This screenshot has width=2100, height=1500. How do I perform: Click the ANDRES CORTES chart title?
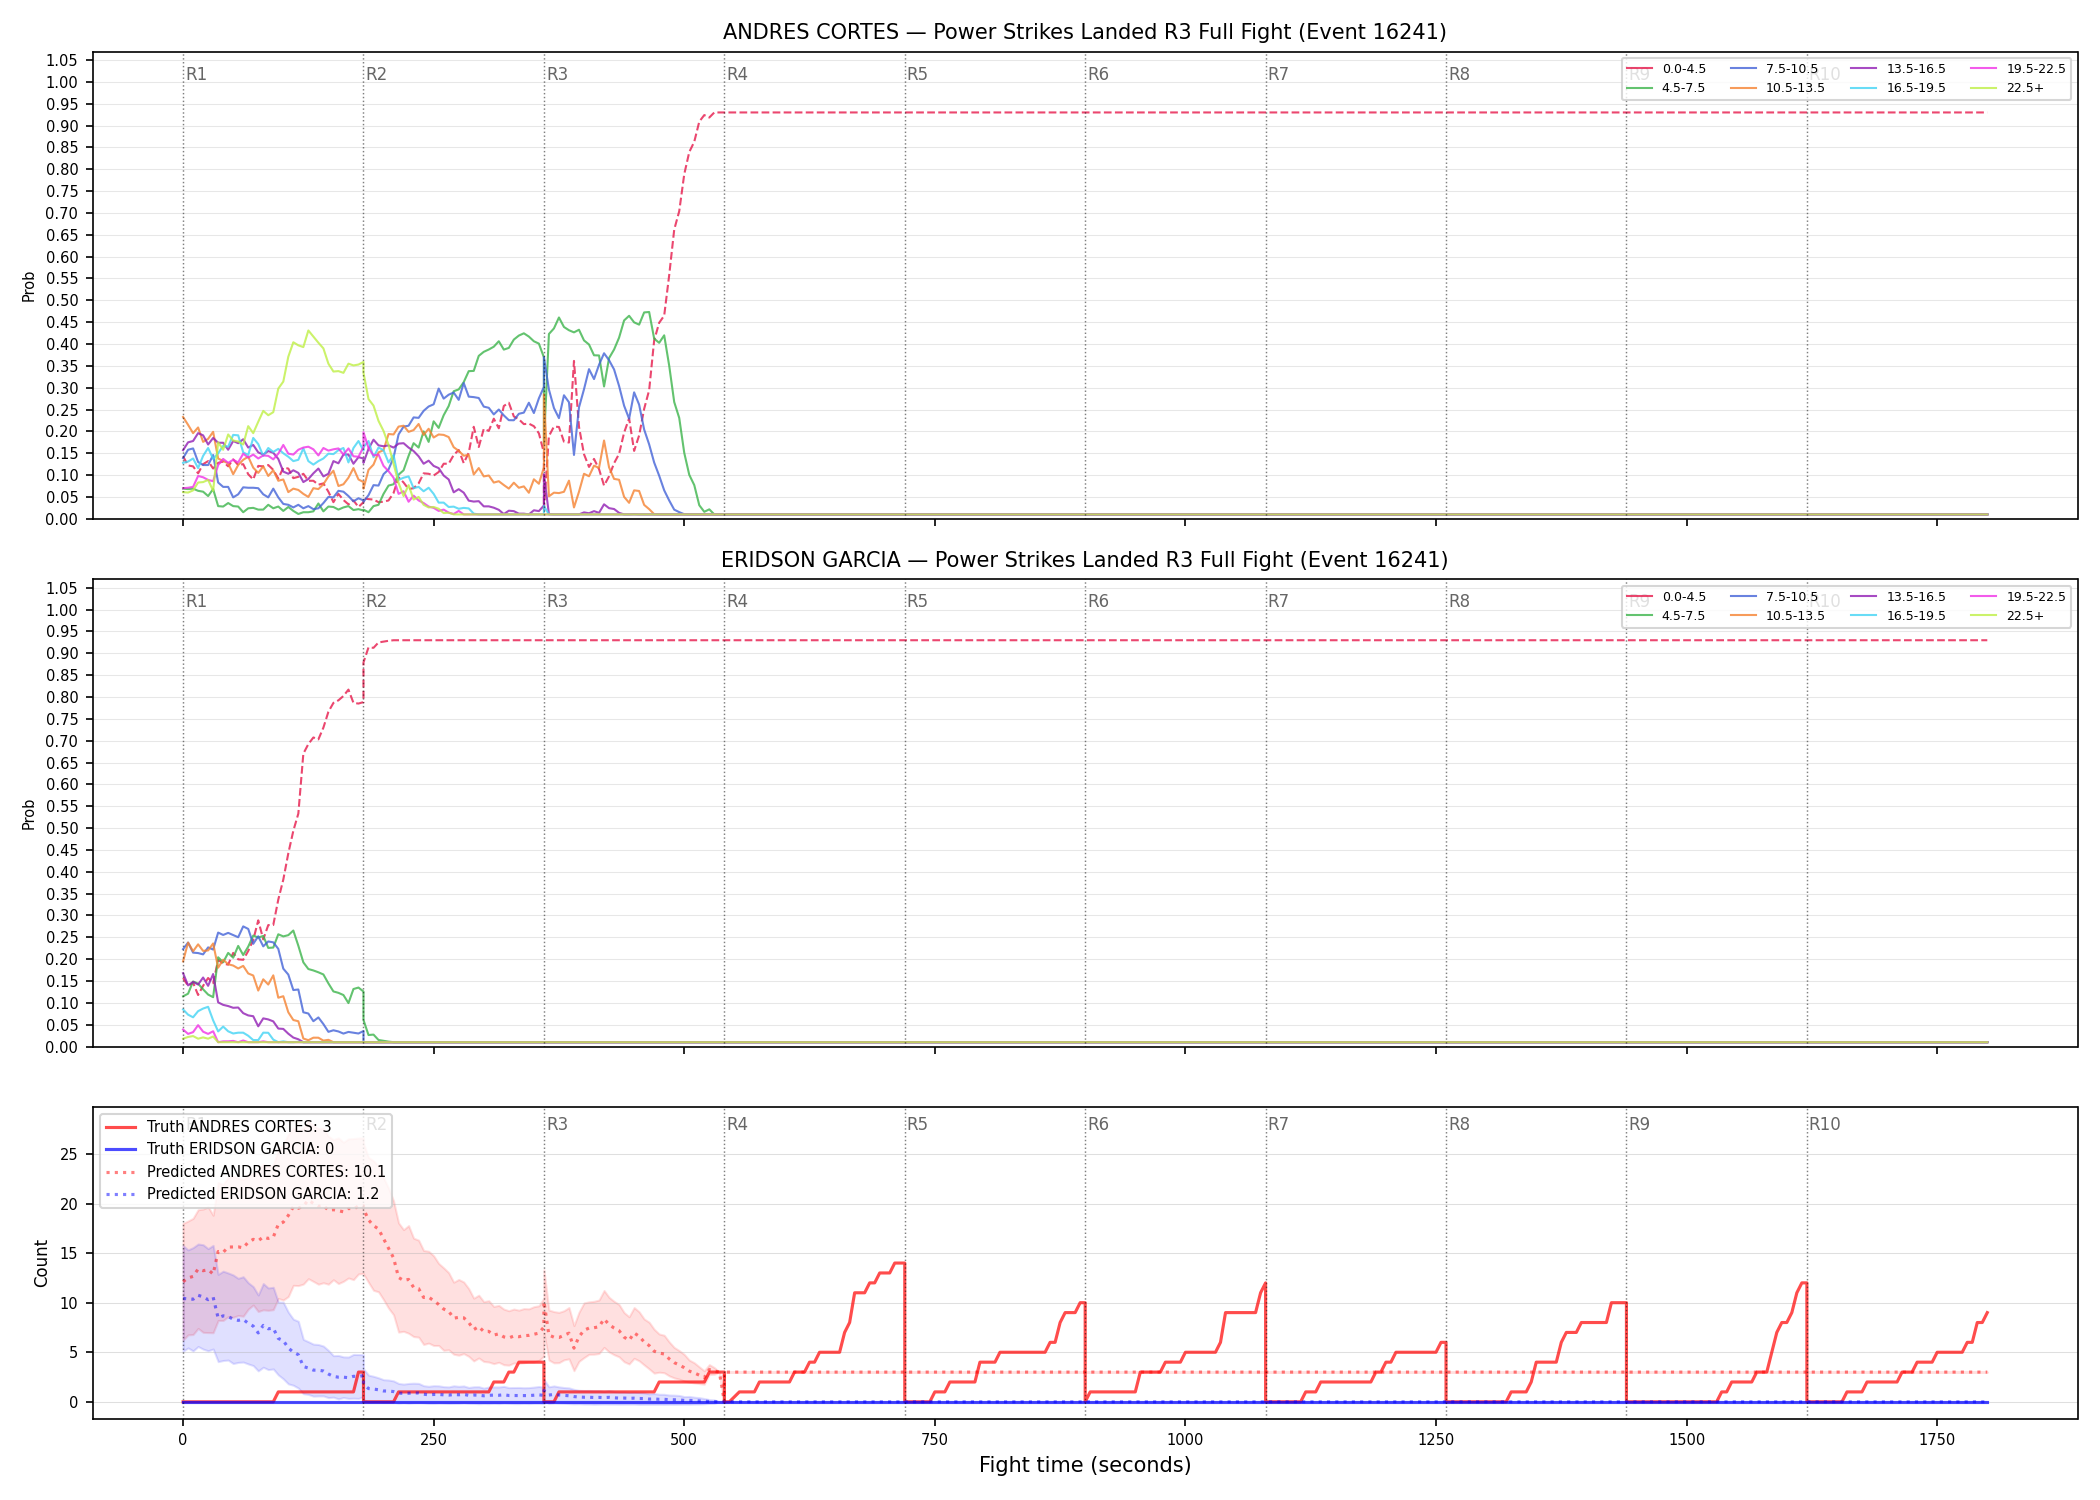coord(1084,32)
